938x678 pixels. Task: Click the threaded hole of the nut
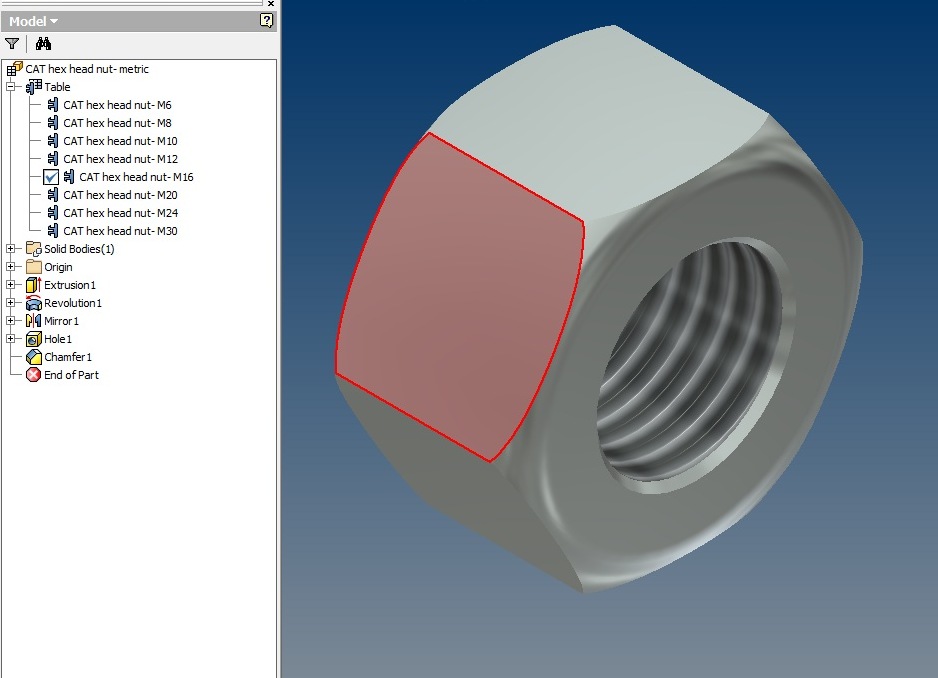click(694, 365)
